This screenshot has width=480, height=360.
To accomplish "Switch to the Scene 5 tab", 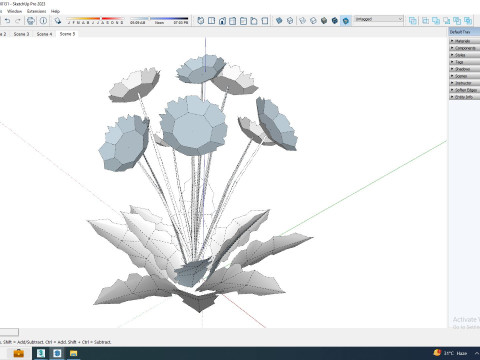I will click(67, 34).
